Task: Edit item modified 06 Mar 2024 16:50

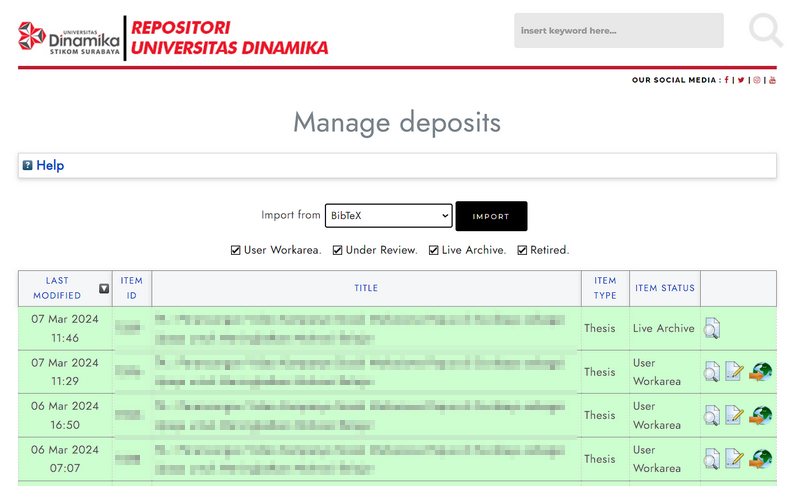Action: [734, 415]
